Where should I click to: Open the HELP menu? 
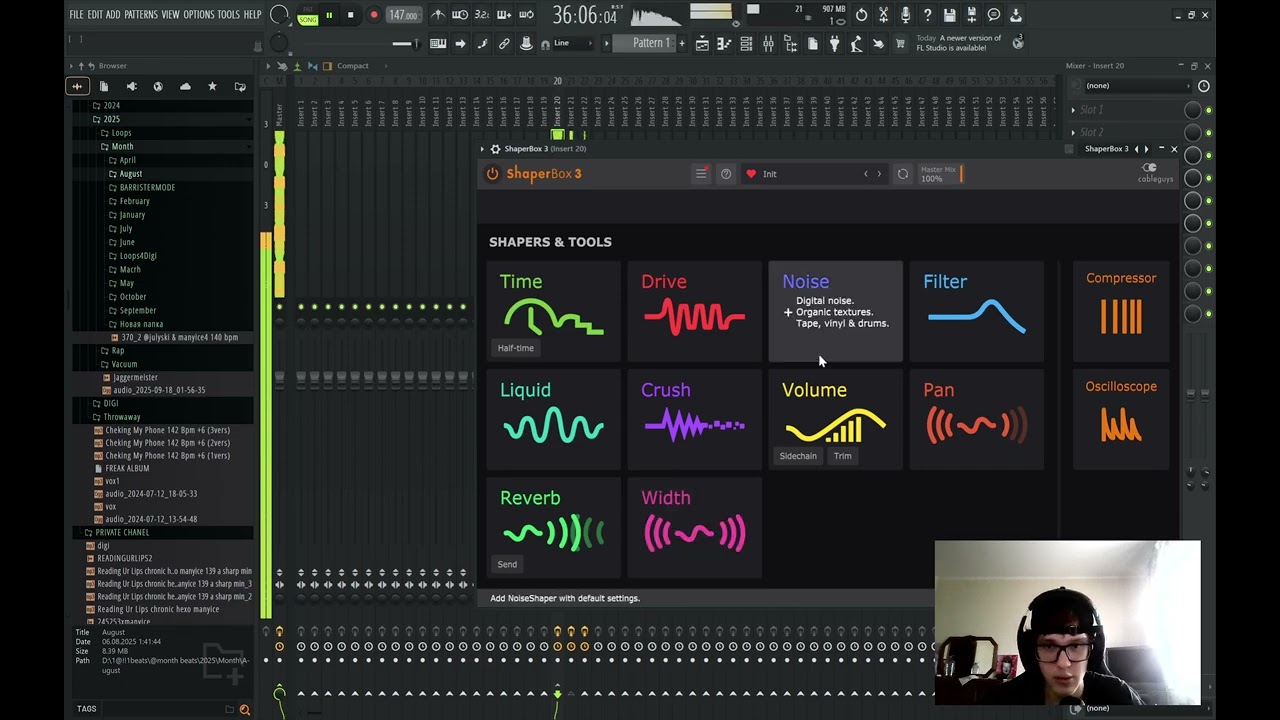[252, 15]
